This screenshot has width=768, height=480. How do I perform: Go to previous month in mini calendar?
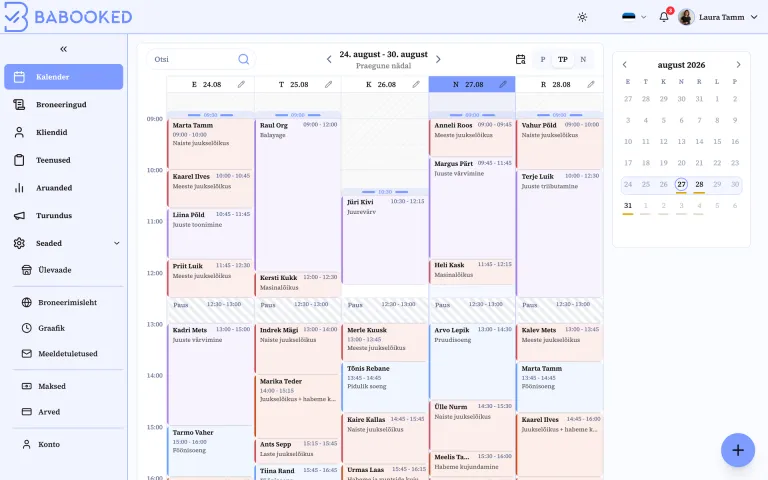(x=624, y=65)
